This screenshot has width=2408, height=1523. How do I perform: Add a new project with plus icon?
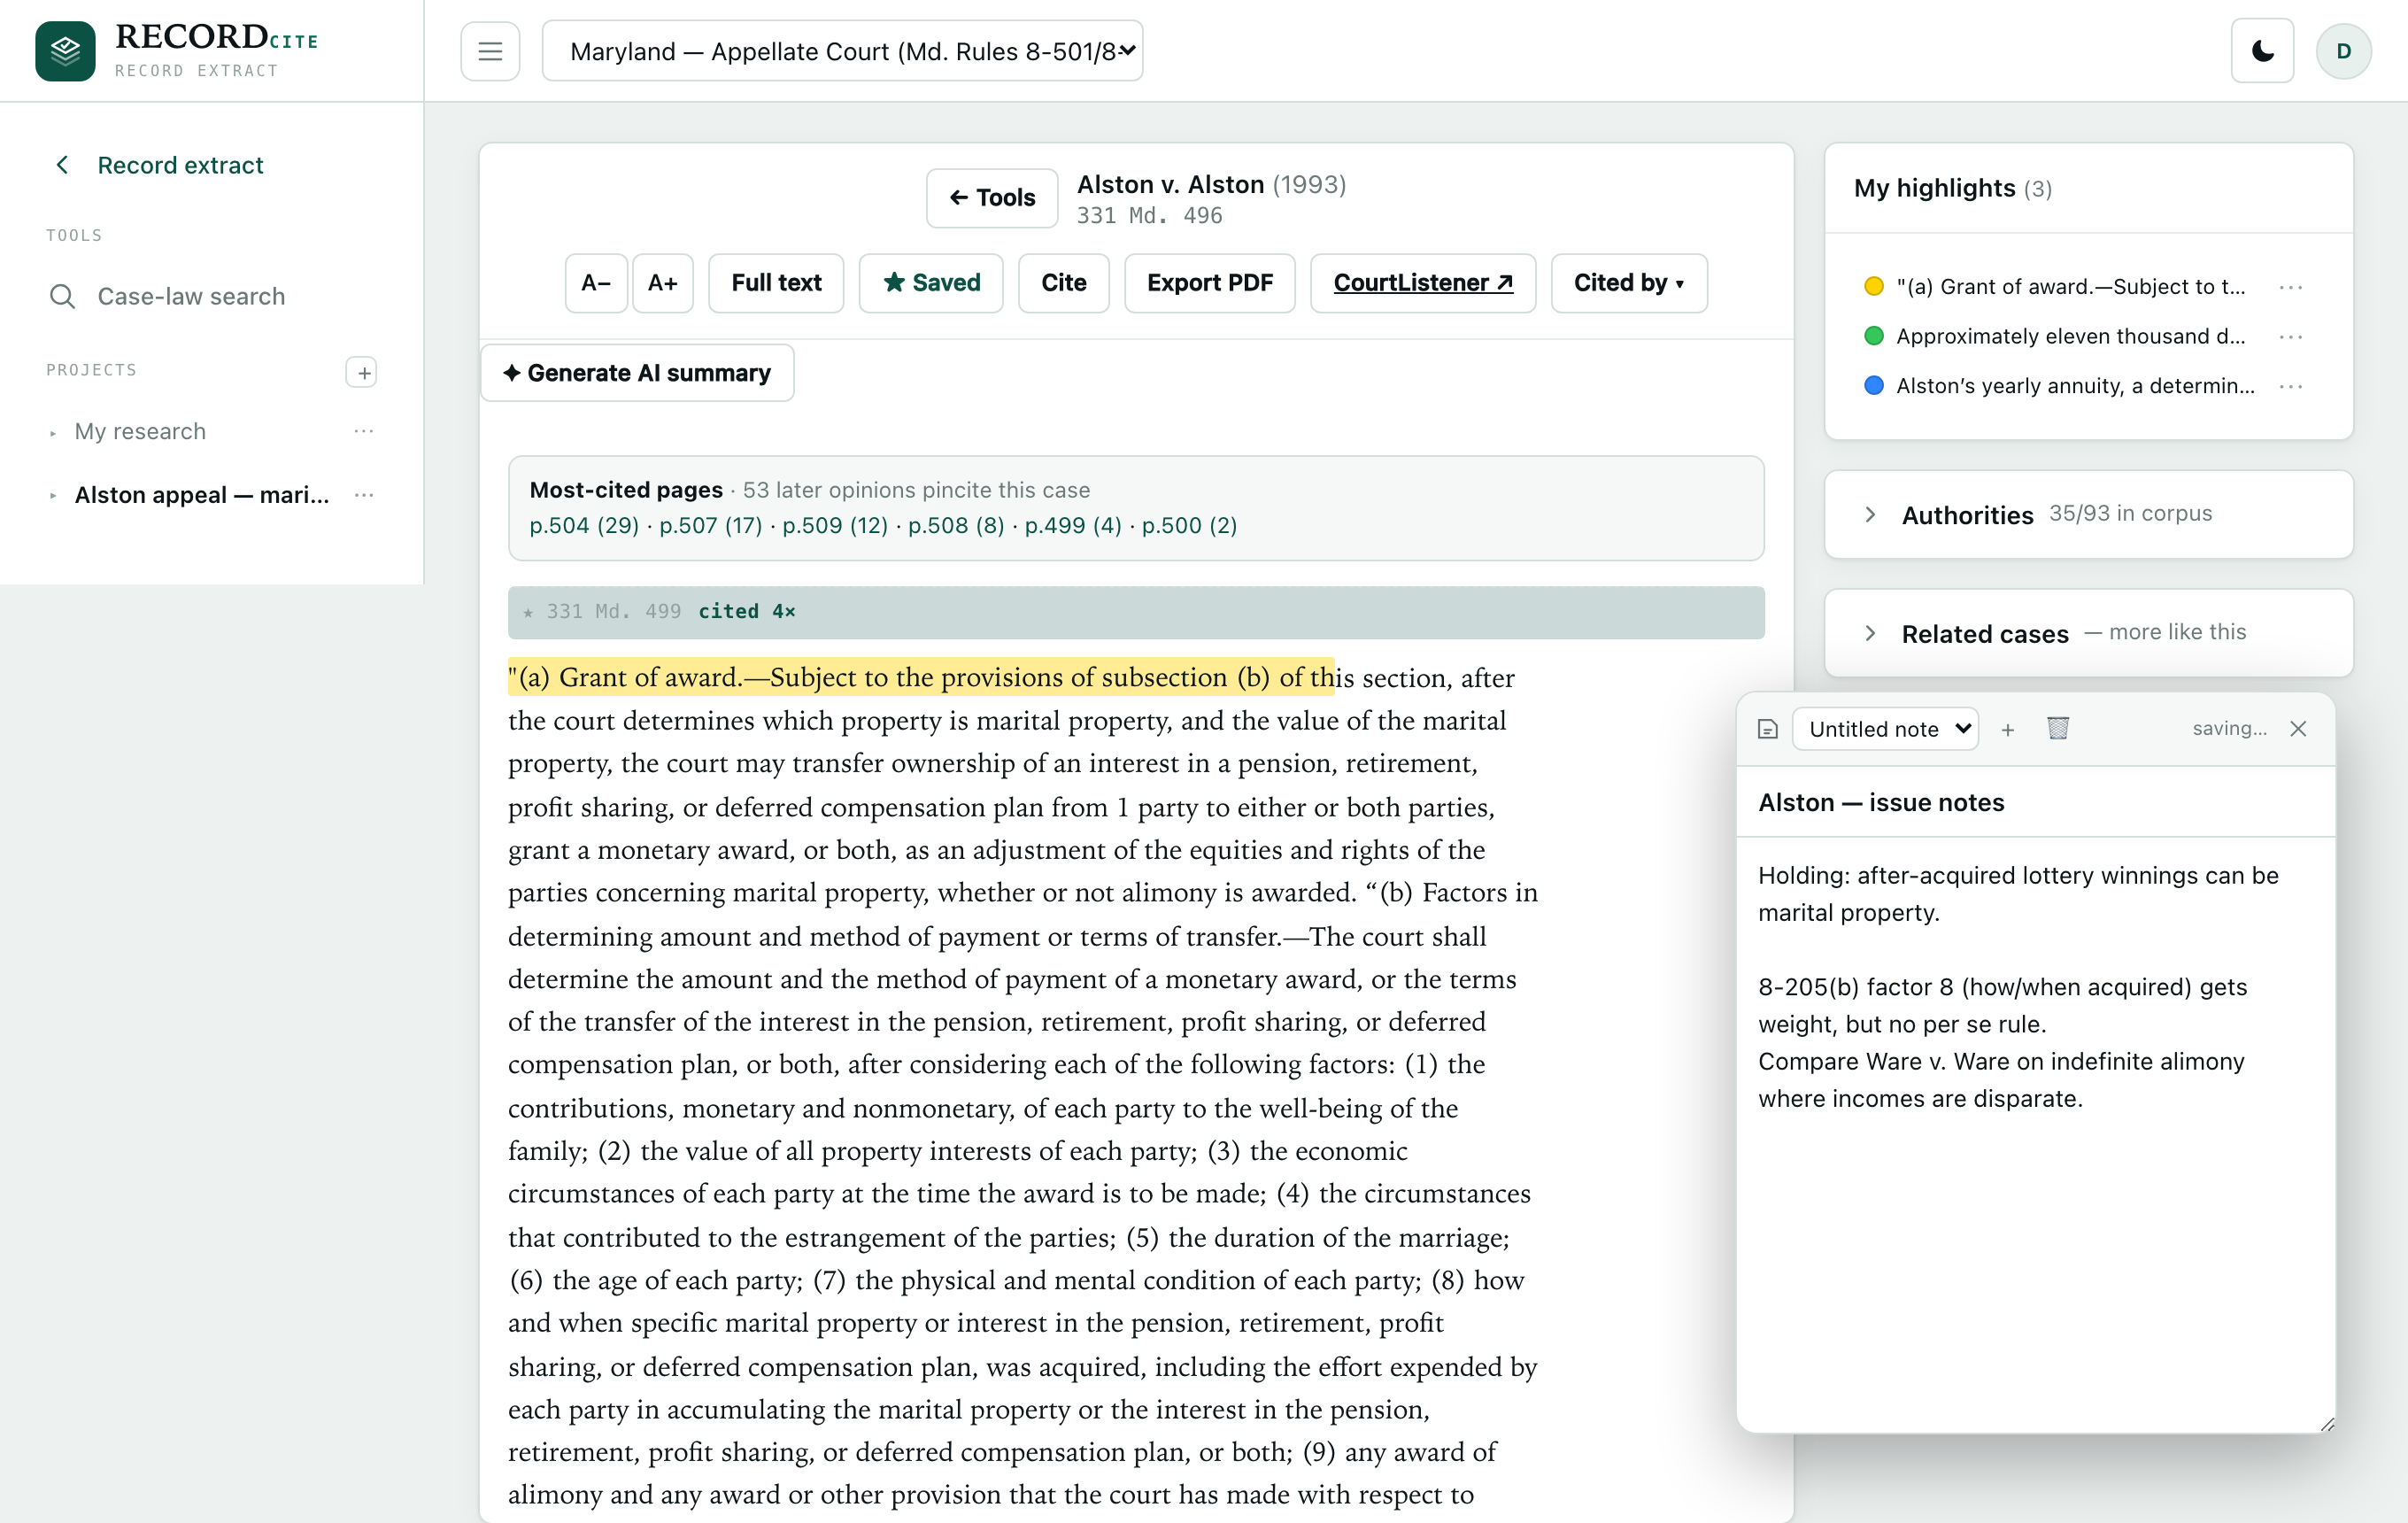pyautogui.click(x=362, y=372)
